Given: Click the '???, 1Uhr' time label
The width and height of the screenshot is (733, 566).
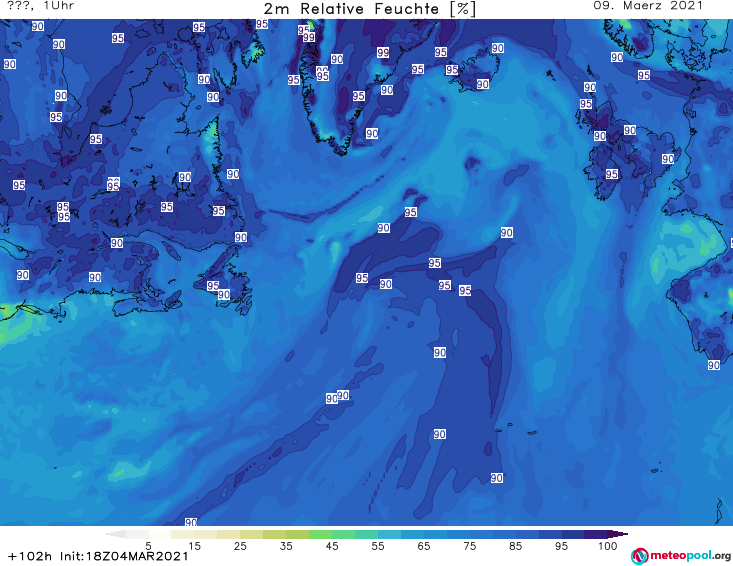Looking at the screenshot, I should [x=41, y=6].
